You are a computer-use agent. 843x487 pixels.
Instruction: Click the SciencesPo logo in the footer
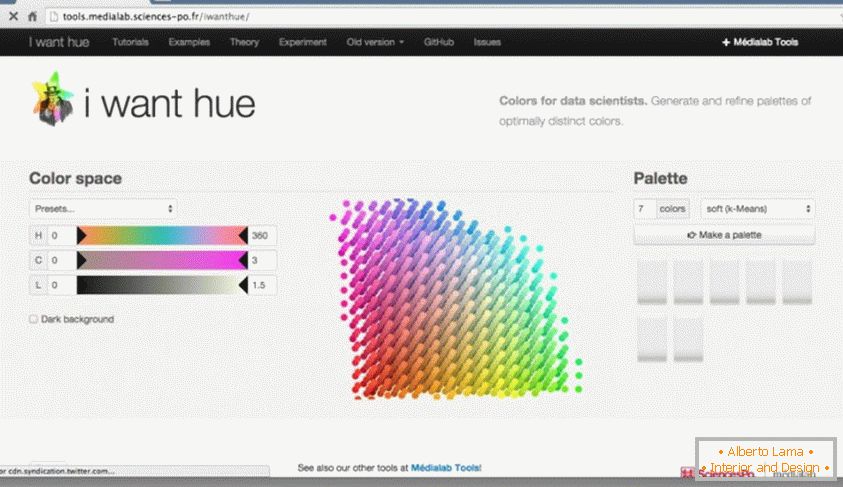[717, 474]
